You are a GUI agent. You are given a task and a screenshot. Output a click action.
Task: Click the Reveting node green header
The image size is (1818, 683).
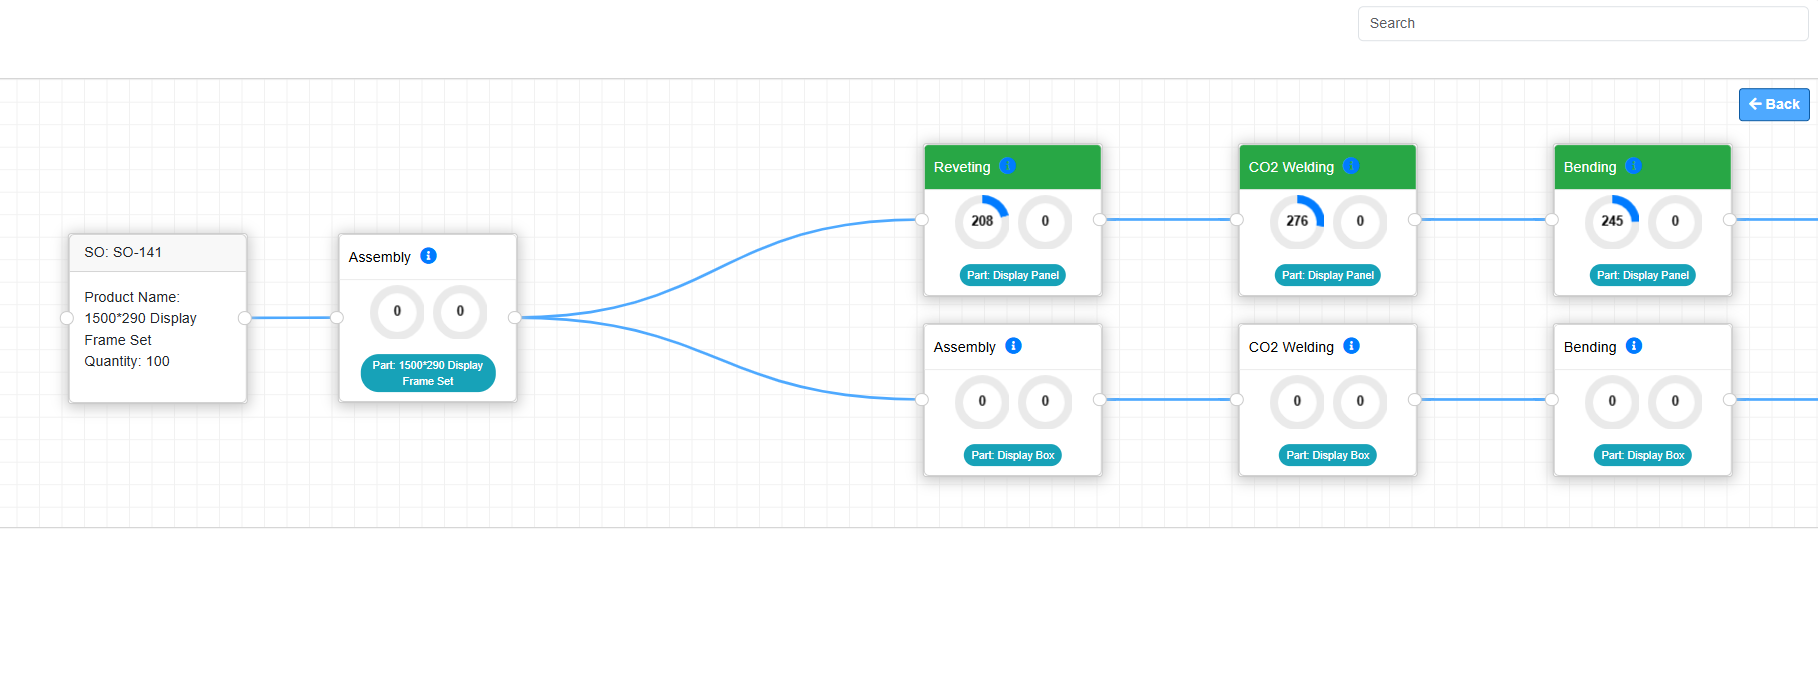pyautogui.click(x=1050, y=167)
